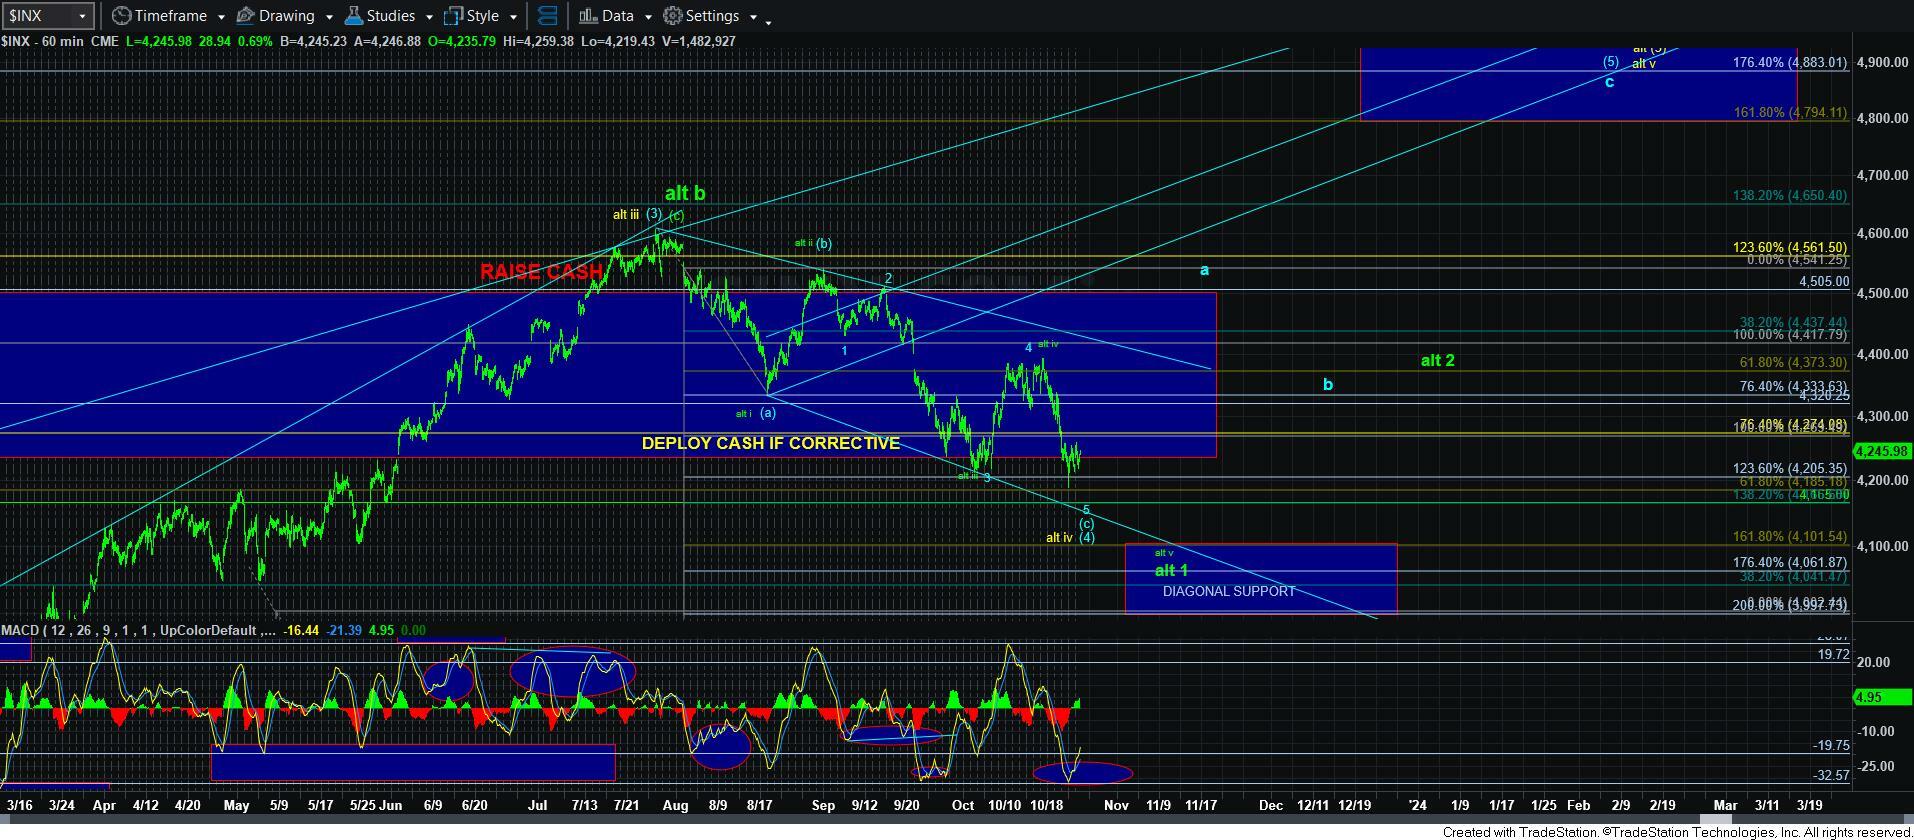Click the Settings gear icon

(x=673, y=16)
